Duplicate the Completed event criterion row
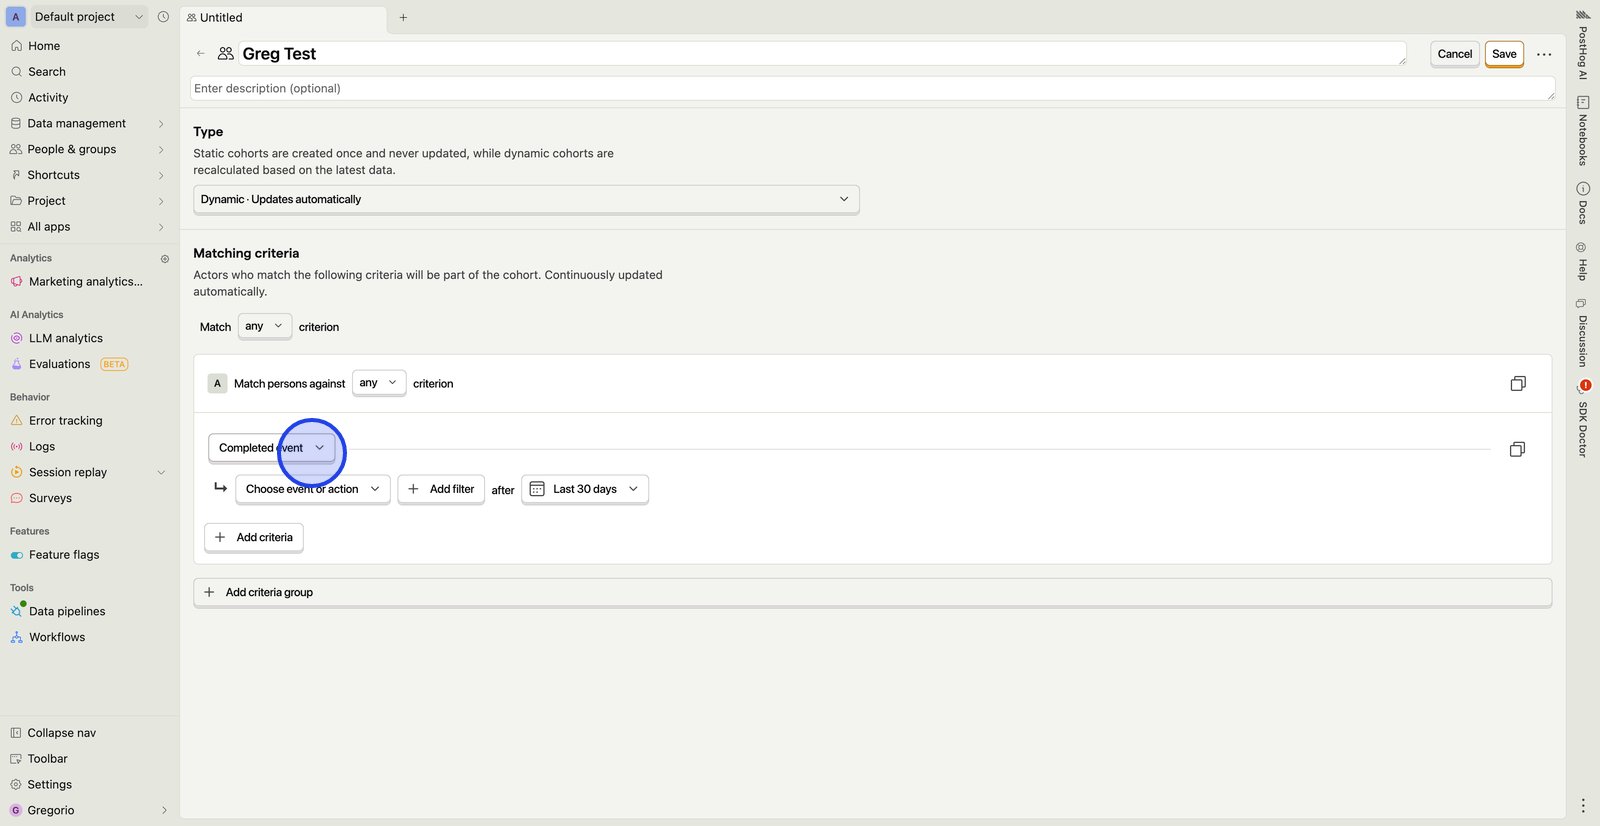The height and width of the screenshot is (826, 1600). 1516,450
